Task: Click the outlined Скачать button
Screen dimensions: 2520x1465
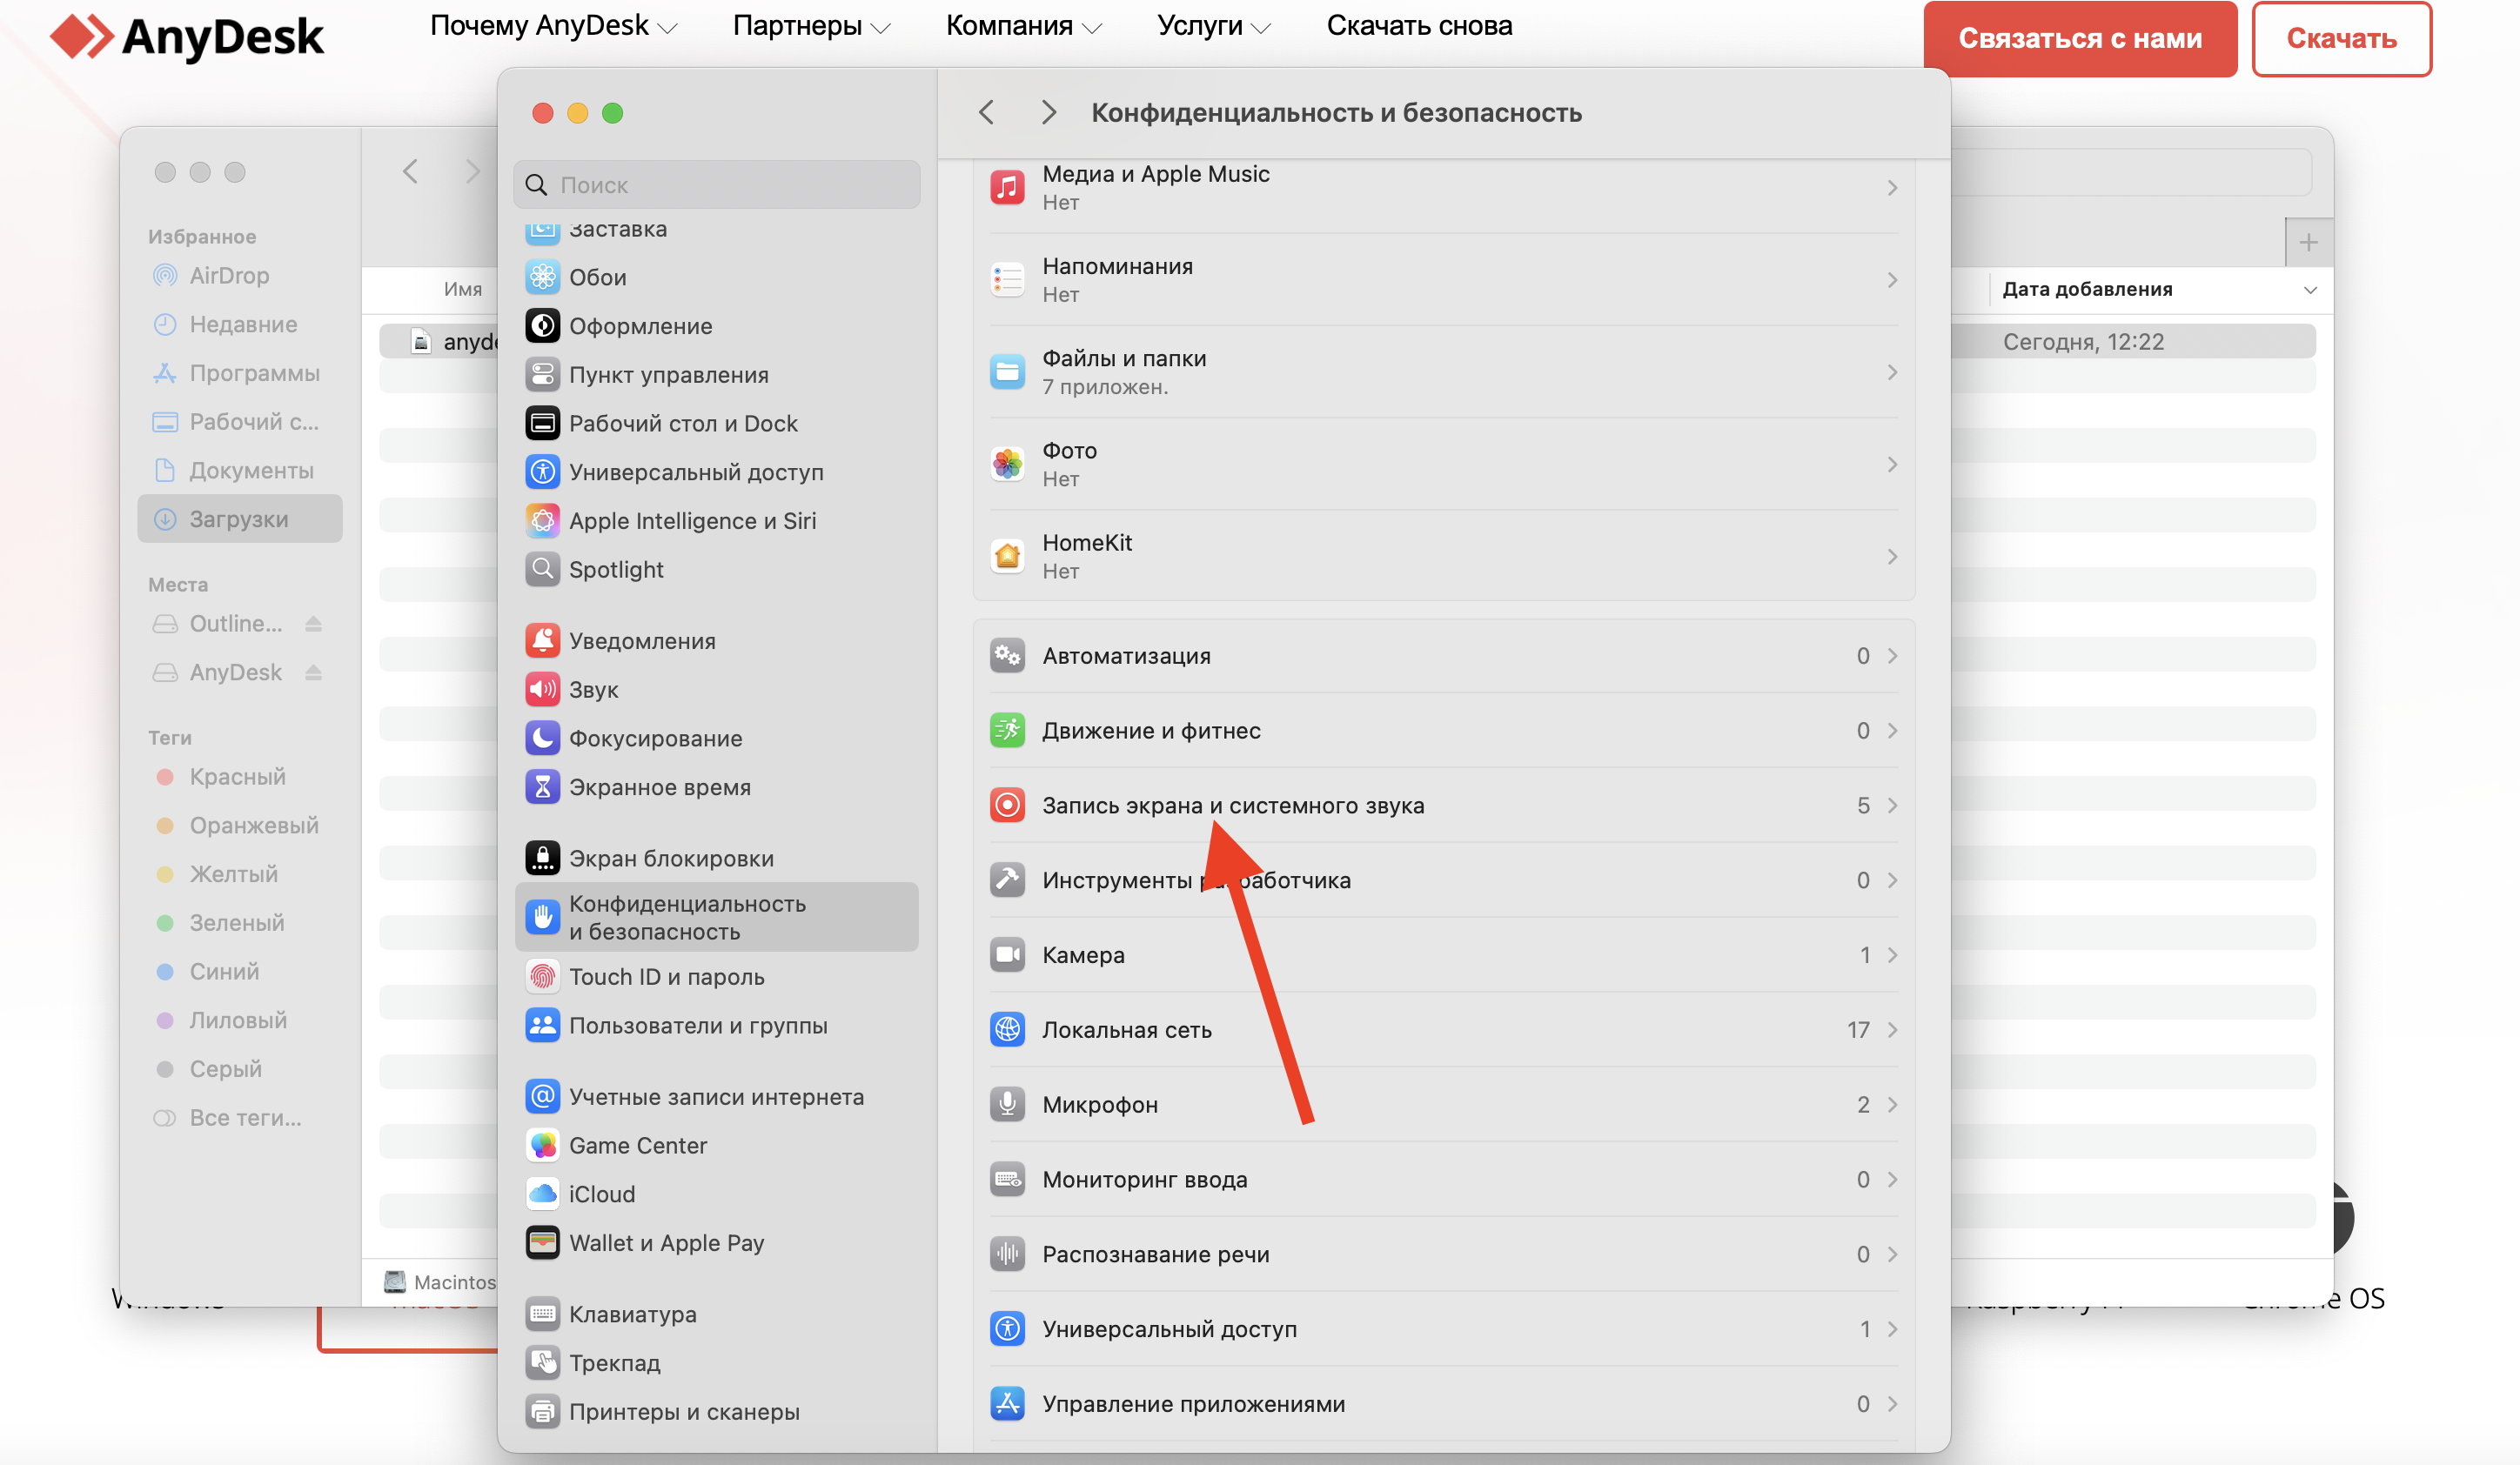Action: [2341, 39]
